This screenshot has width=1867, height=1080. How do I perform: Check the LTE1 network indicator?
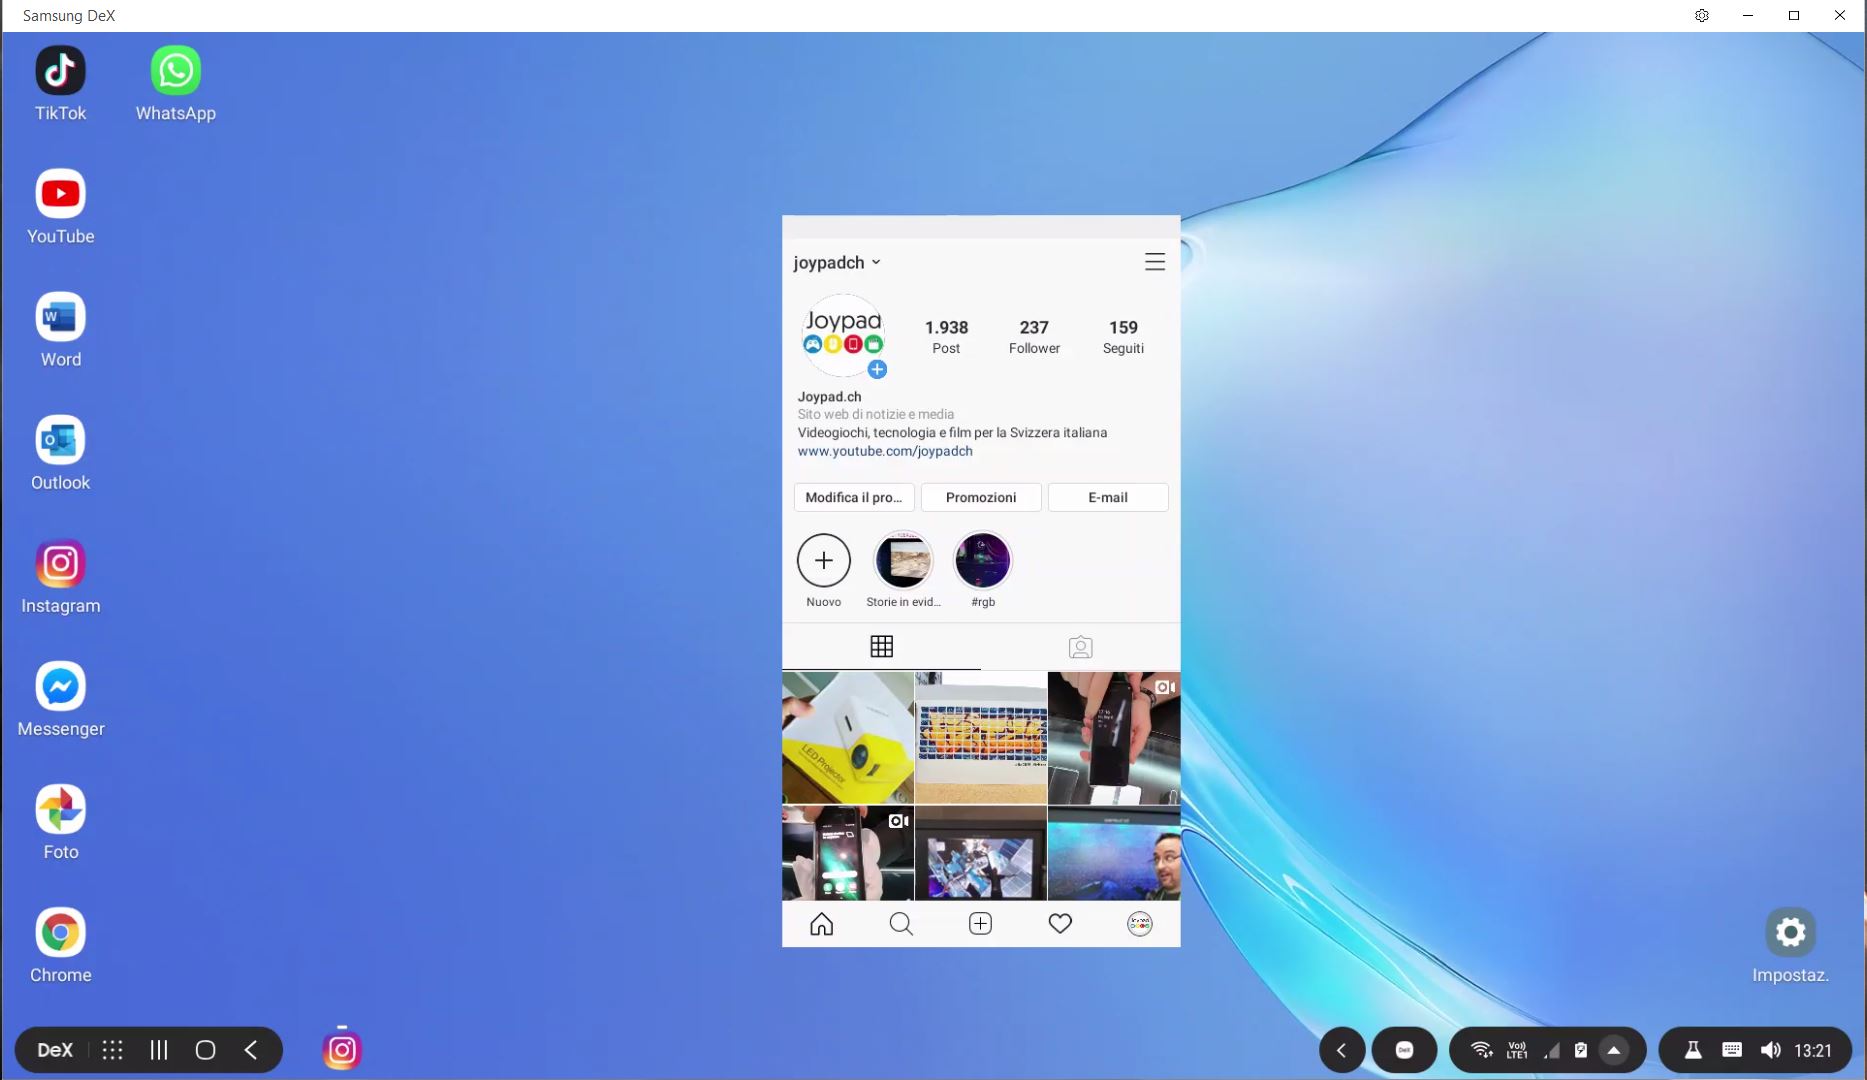click(1517, 1050)
